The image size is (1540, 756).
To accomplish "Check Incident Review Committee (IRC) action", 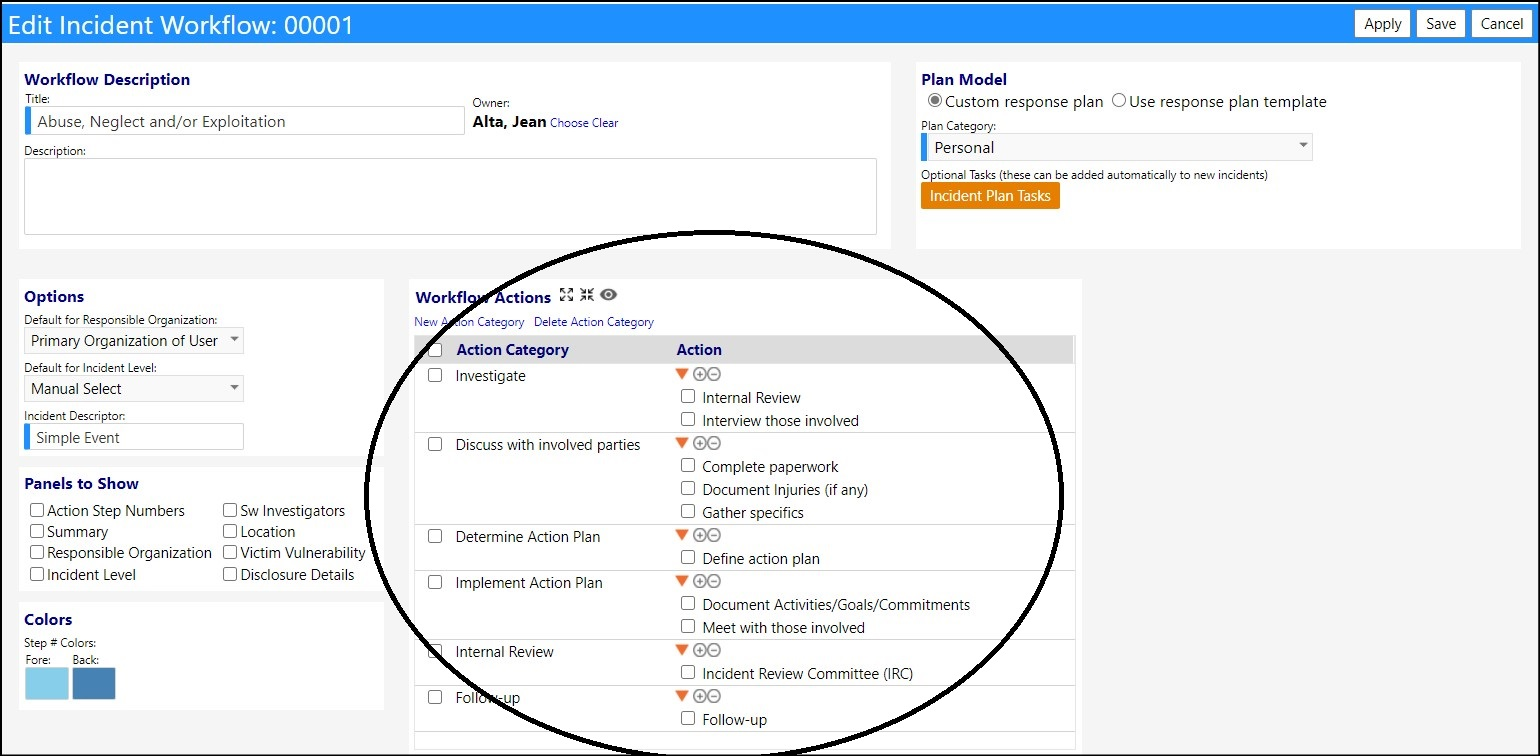I will (688, 673).
